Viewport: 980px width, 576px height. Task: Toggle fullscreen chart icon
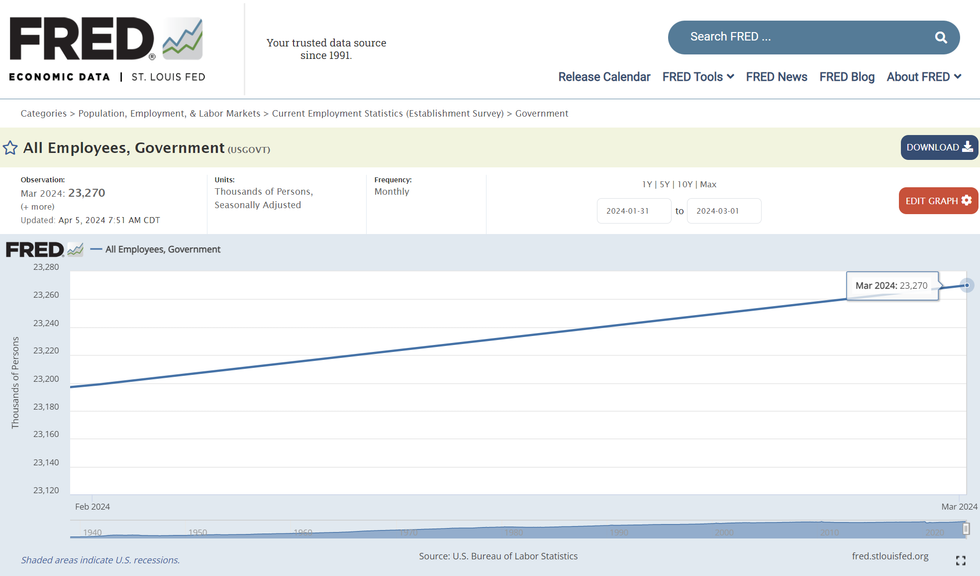pos(961,561)
